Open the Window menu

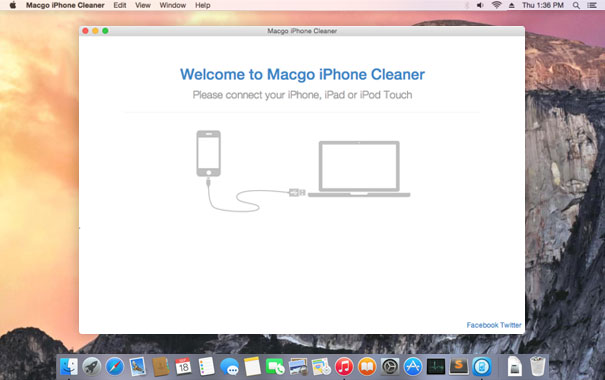pyautogui.click(x=172, y=5)
